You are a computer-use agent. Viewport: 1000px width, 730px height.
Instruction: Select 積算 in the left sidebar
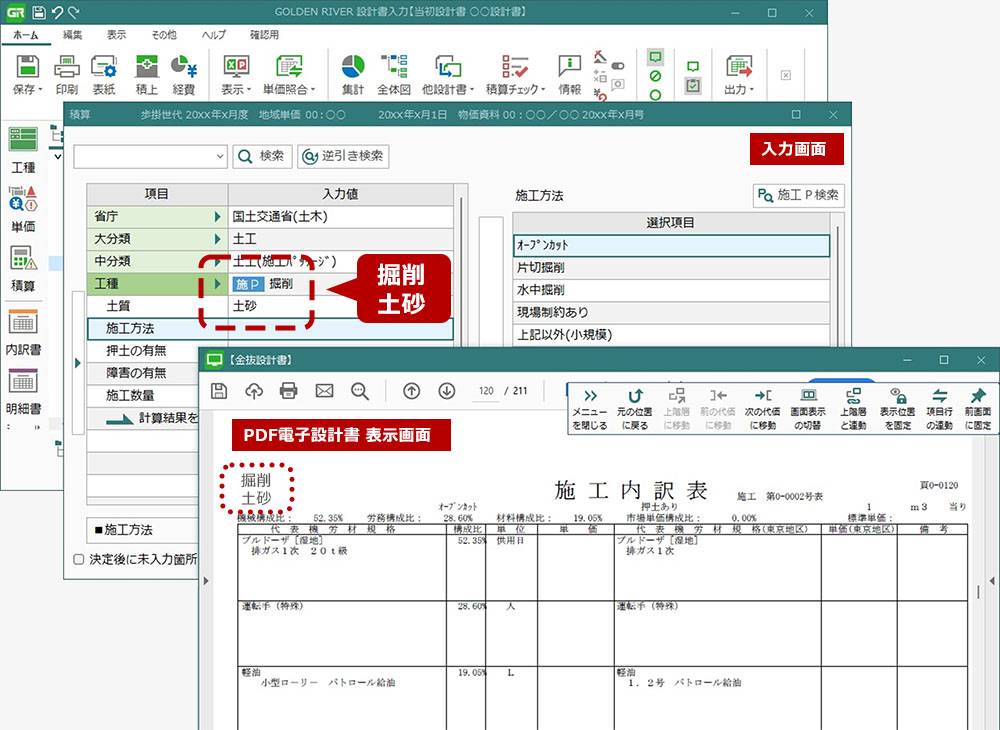pyautogui.click(x=23, y=268)
